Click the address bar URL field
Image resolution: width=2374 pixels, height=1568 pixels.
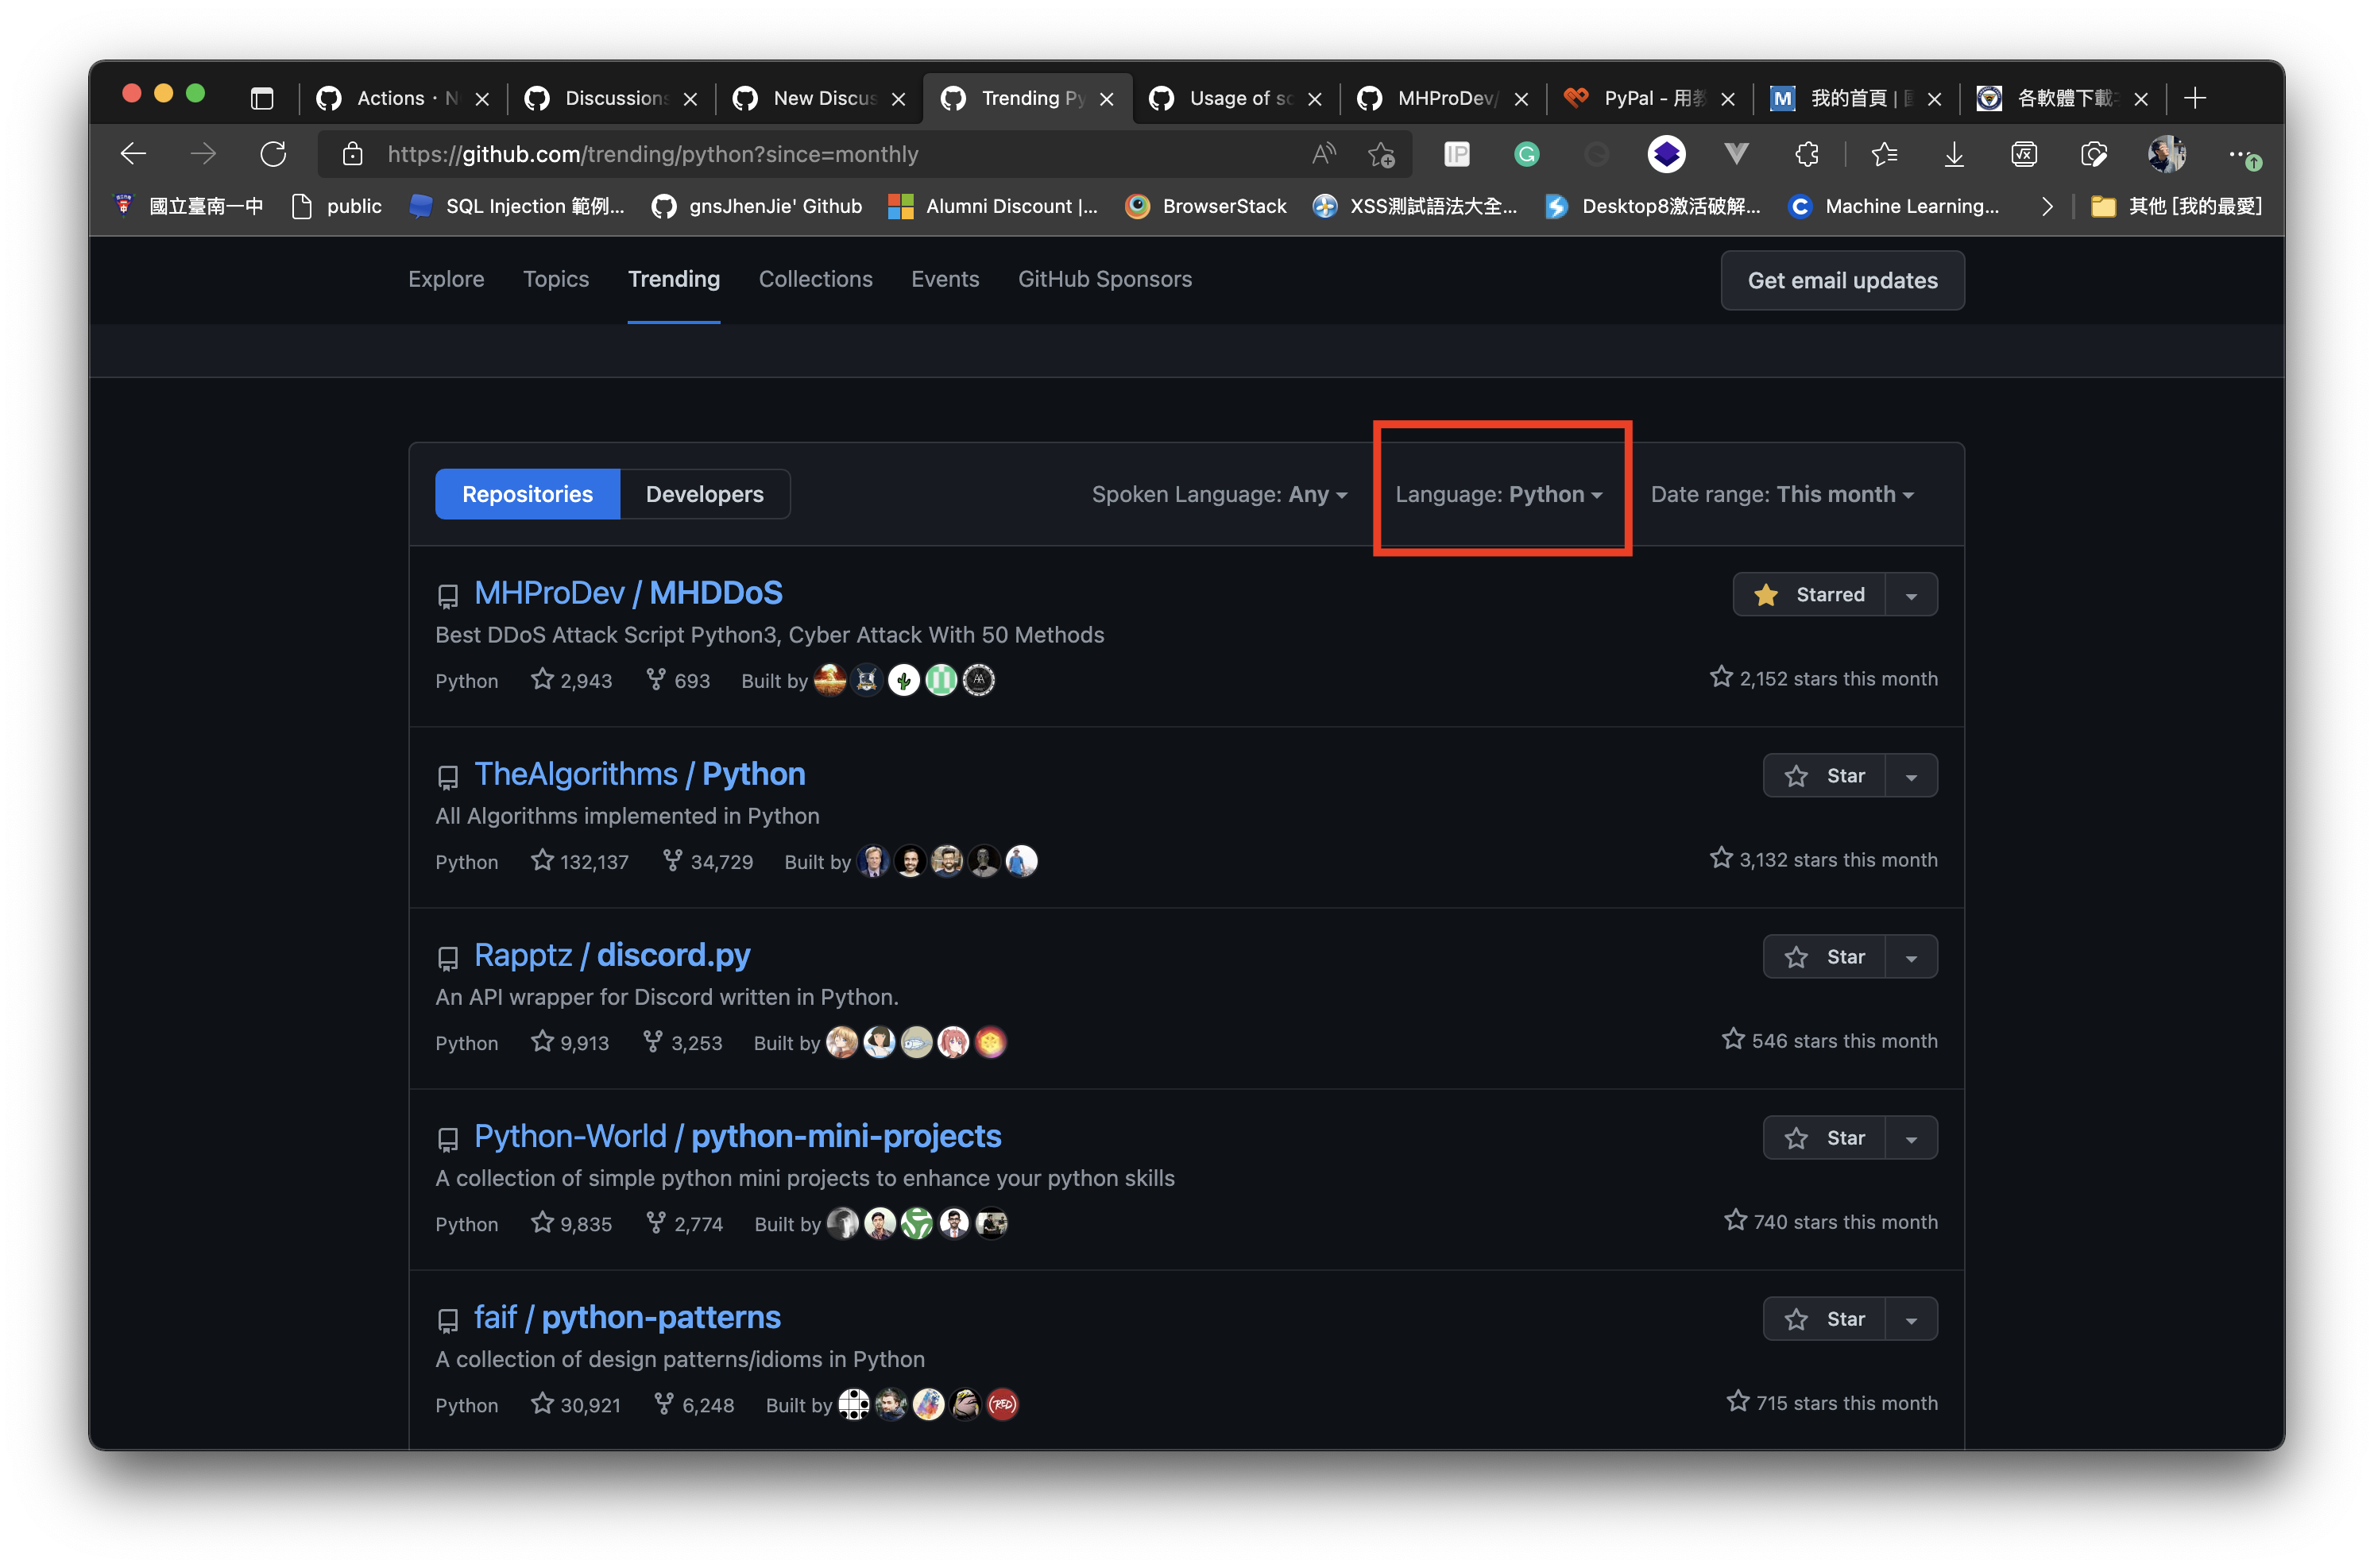(800, 154)
